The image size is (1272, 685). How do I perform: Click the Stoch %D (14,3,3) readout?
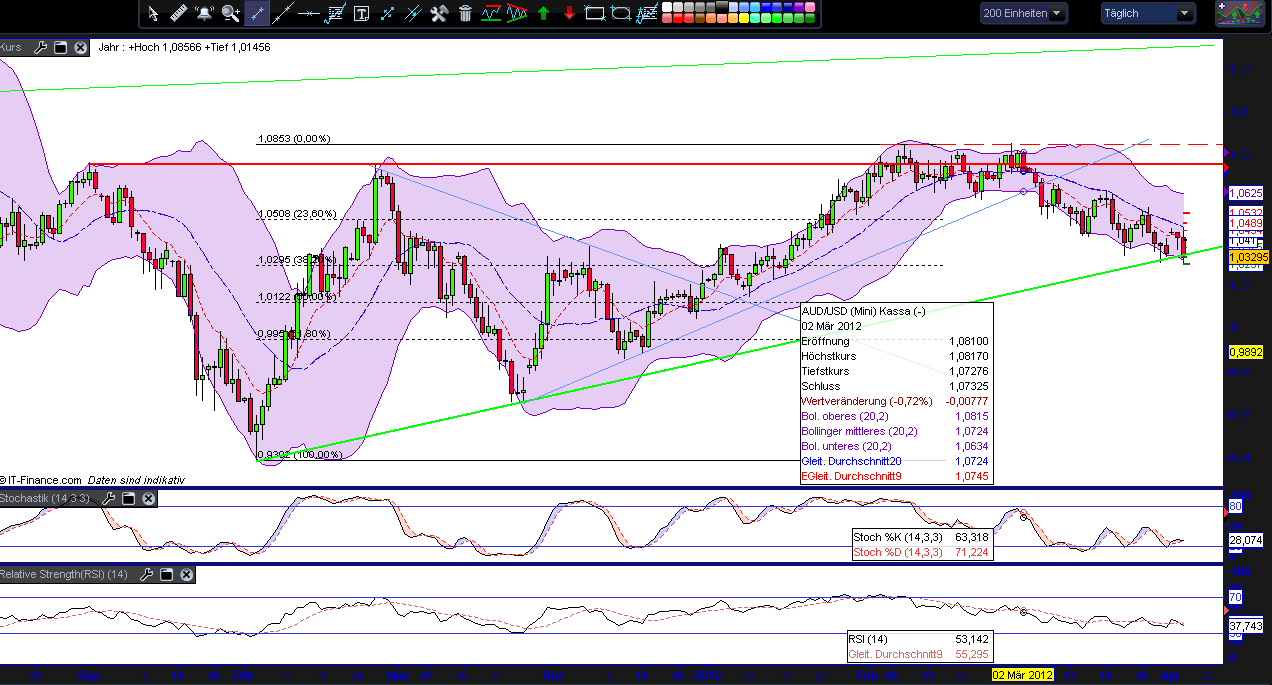click(x=921, y=552)
